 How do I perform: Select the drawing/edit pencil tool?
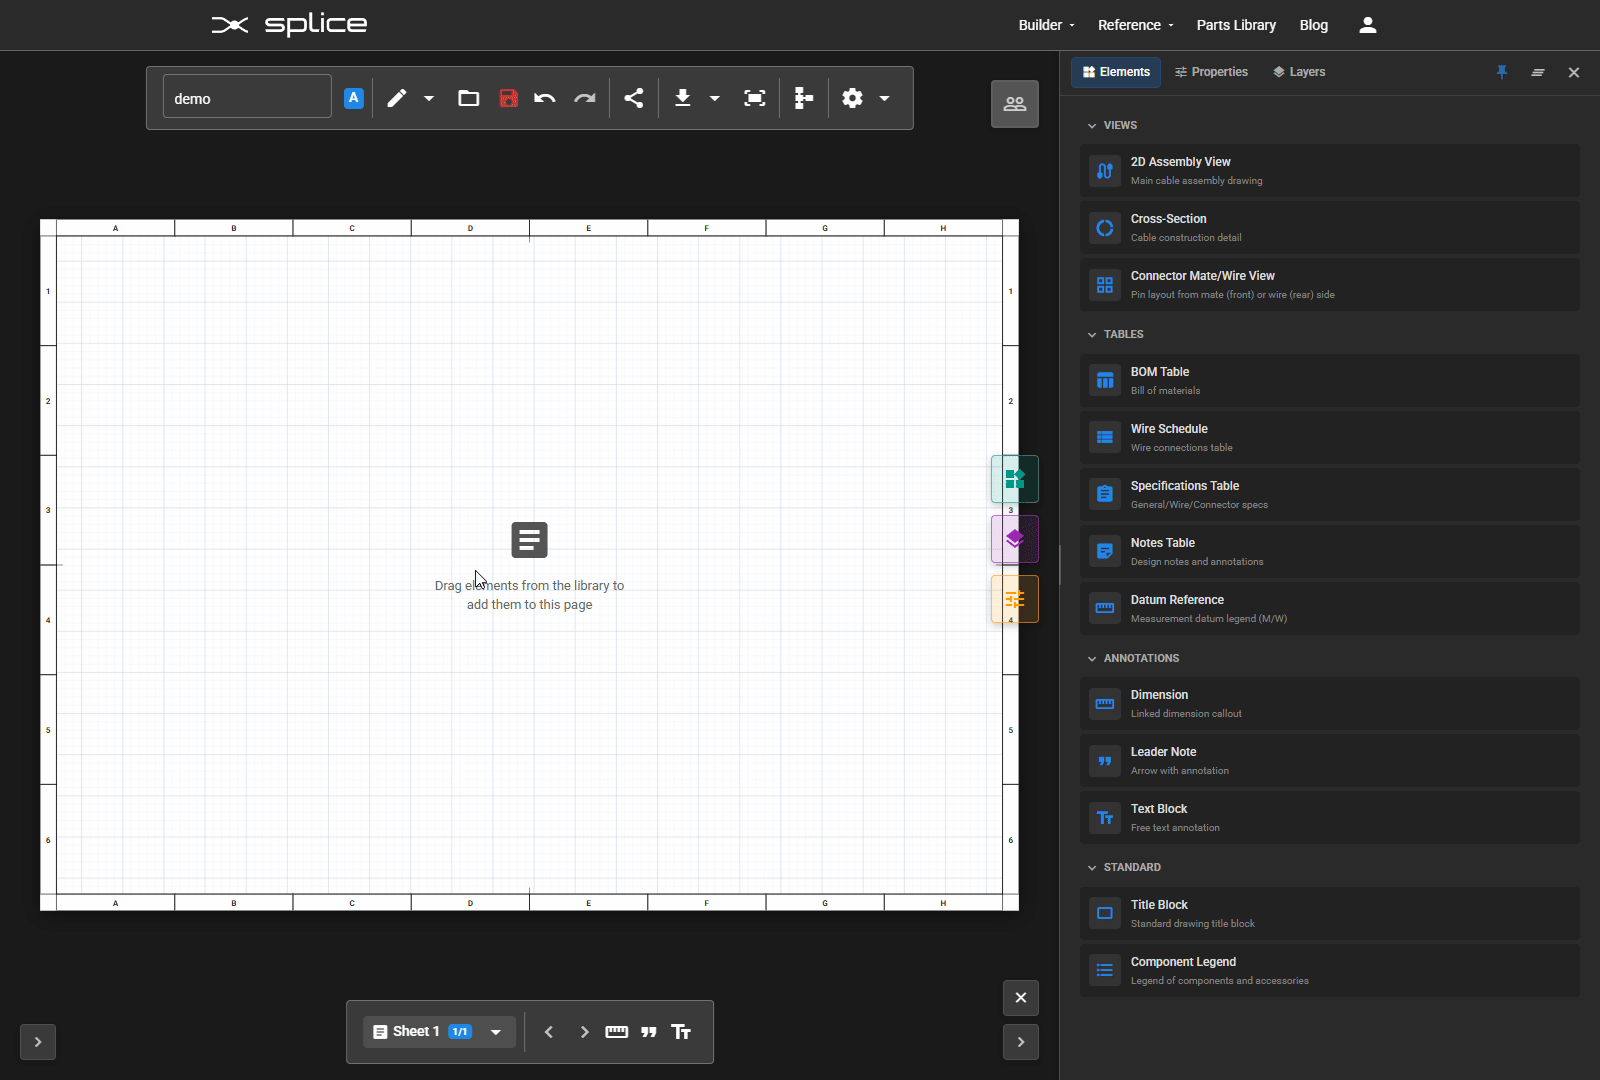[x=397, y=97]
